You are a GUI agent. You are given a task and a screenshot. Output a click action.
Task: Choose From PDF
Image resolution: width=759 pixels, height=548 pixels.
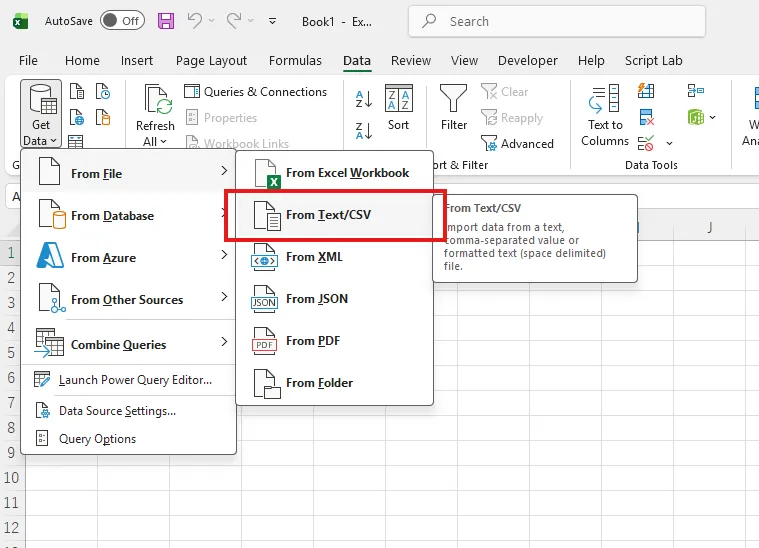[334, 341]
